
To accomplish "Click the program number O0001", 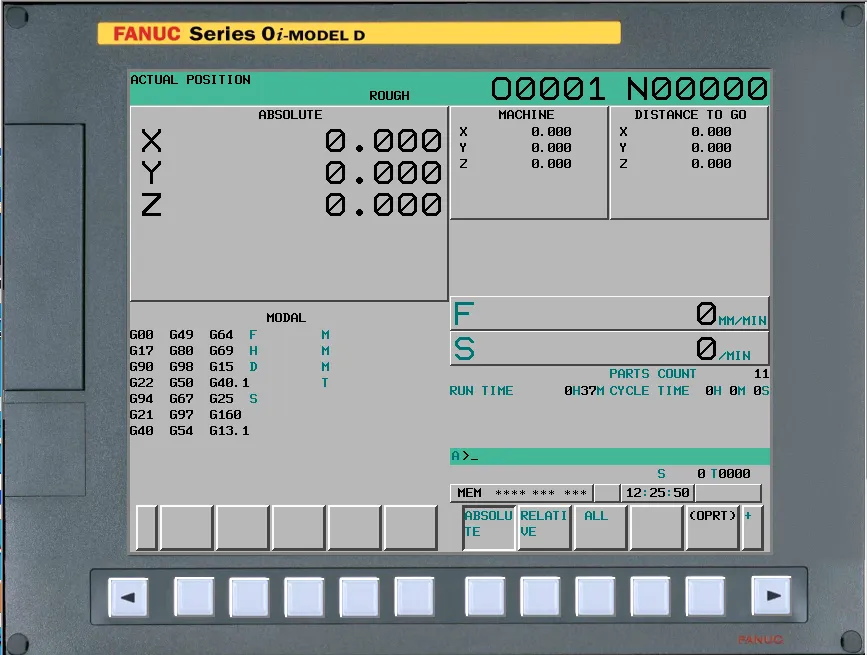I will pyautogui.click(x=548, y=88).
